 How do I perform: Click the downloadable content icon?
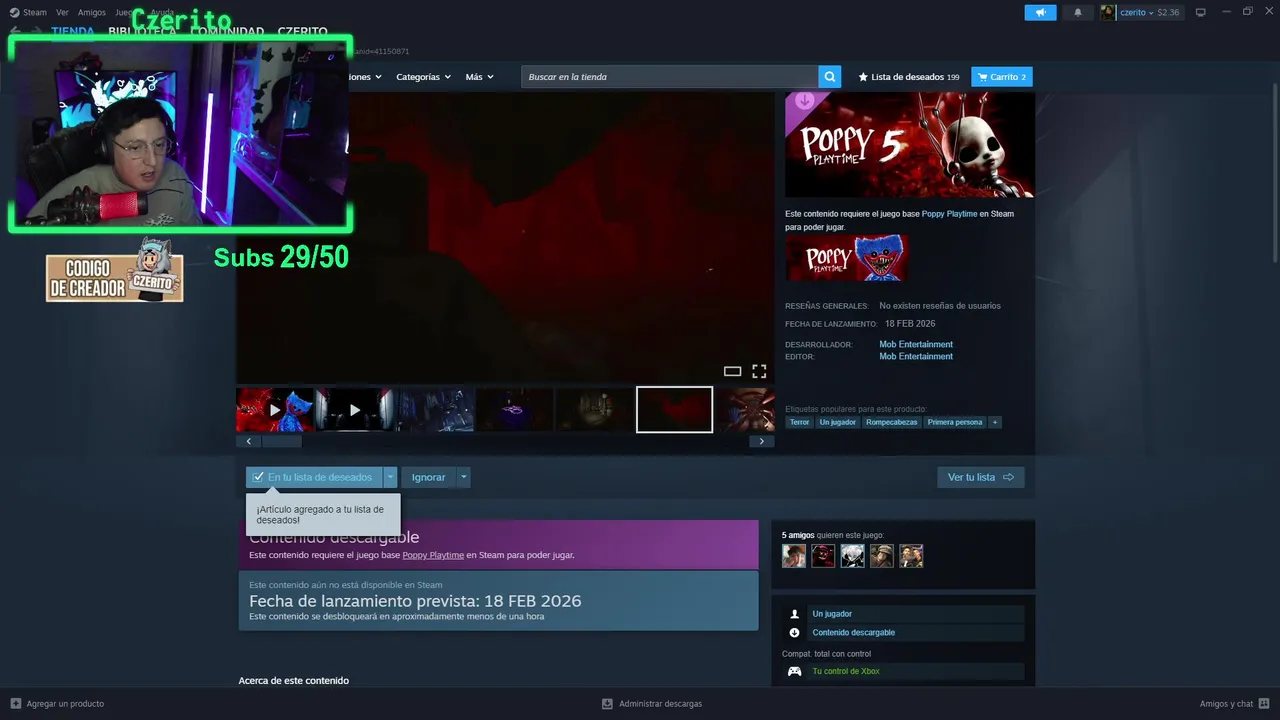[794, 633]
